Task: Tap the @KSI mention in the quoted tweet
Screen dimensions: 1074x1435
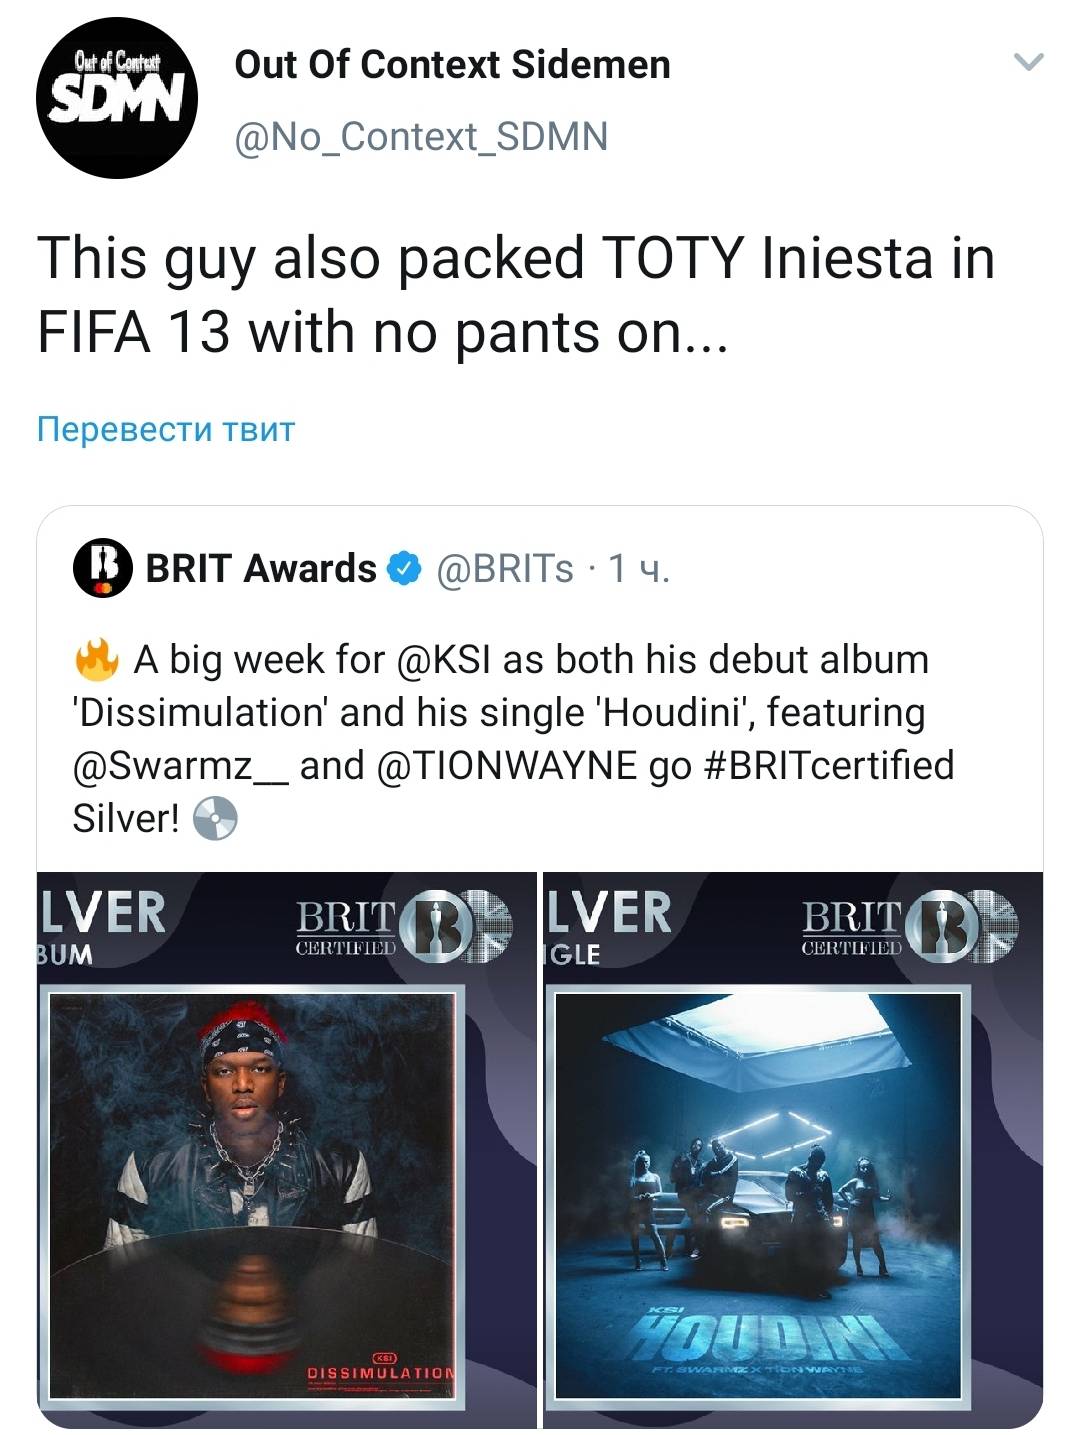Action: (445, 660)
